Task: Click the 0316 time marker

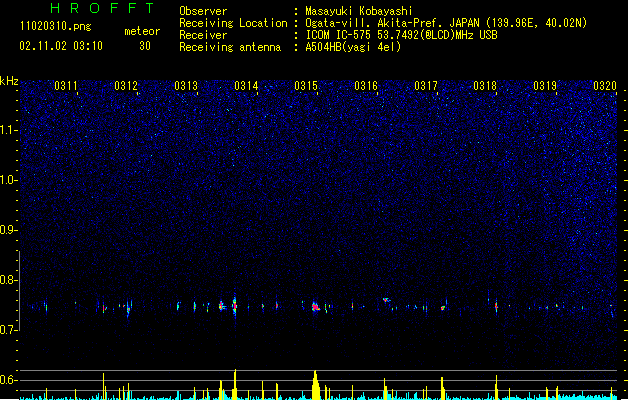Action: tap(366, 86)
